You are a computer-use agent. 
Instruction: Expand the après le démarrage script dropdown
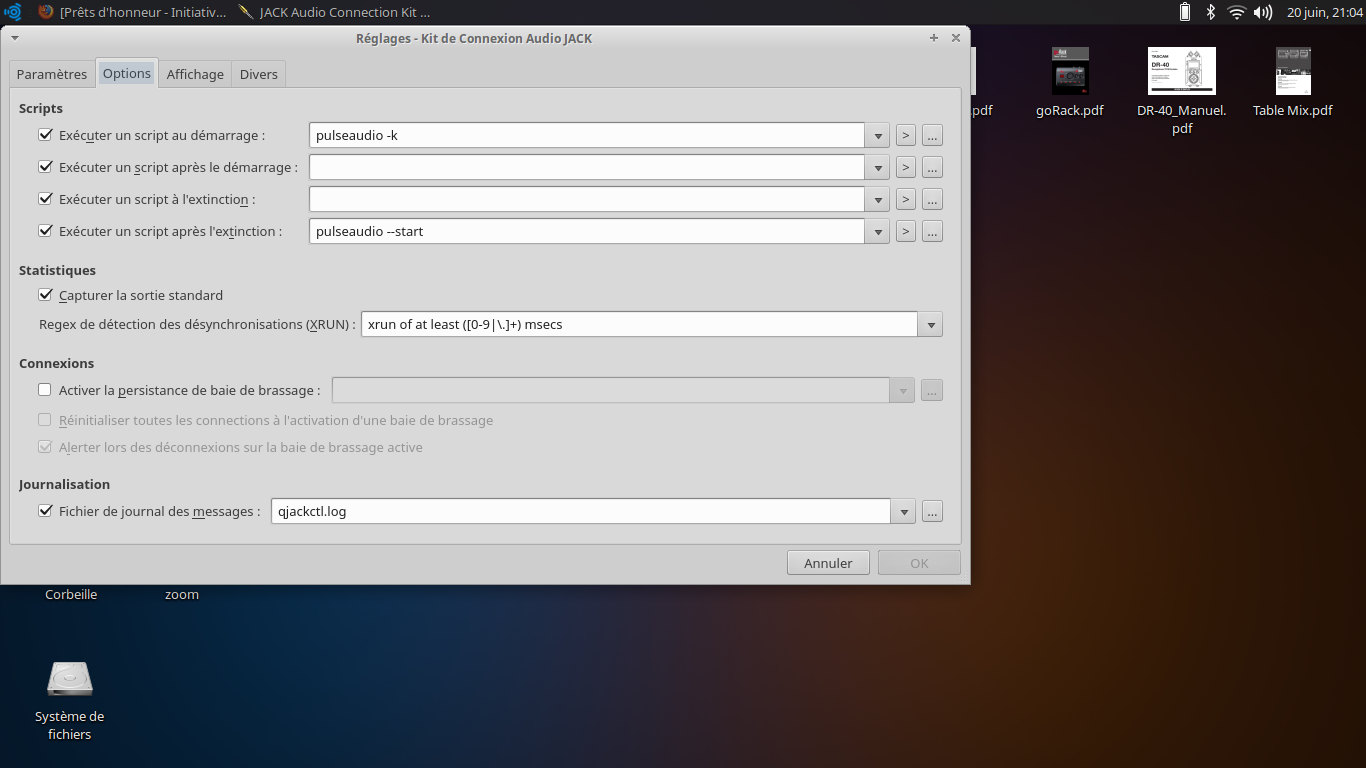(x=877, y=167)
